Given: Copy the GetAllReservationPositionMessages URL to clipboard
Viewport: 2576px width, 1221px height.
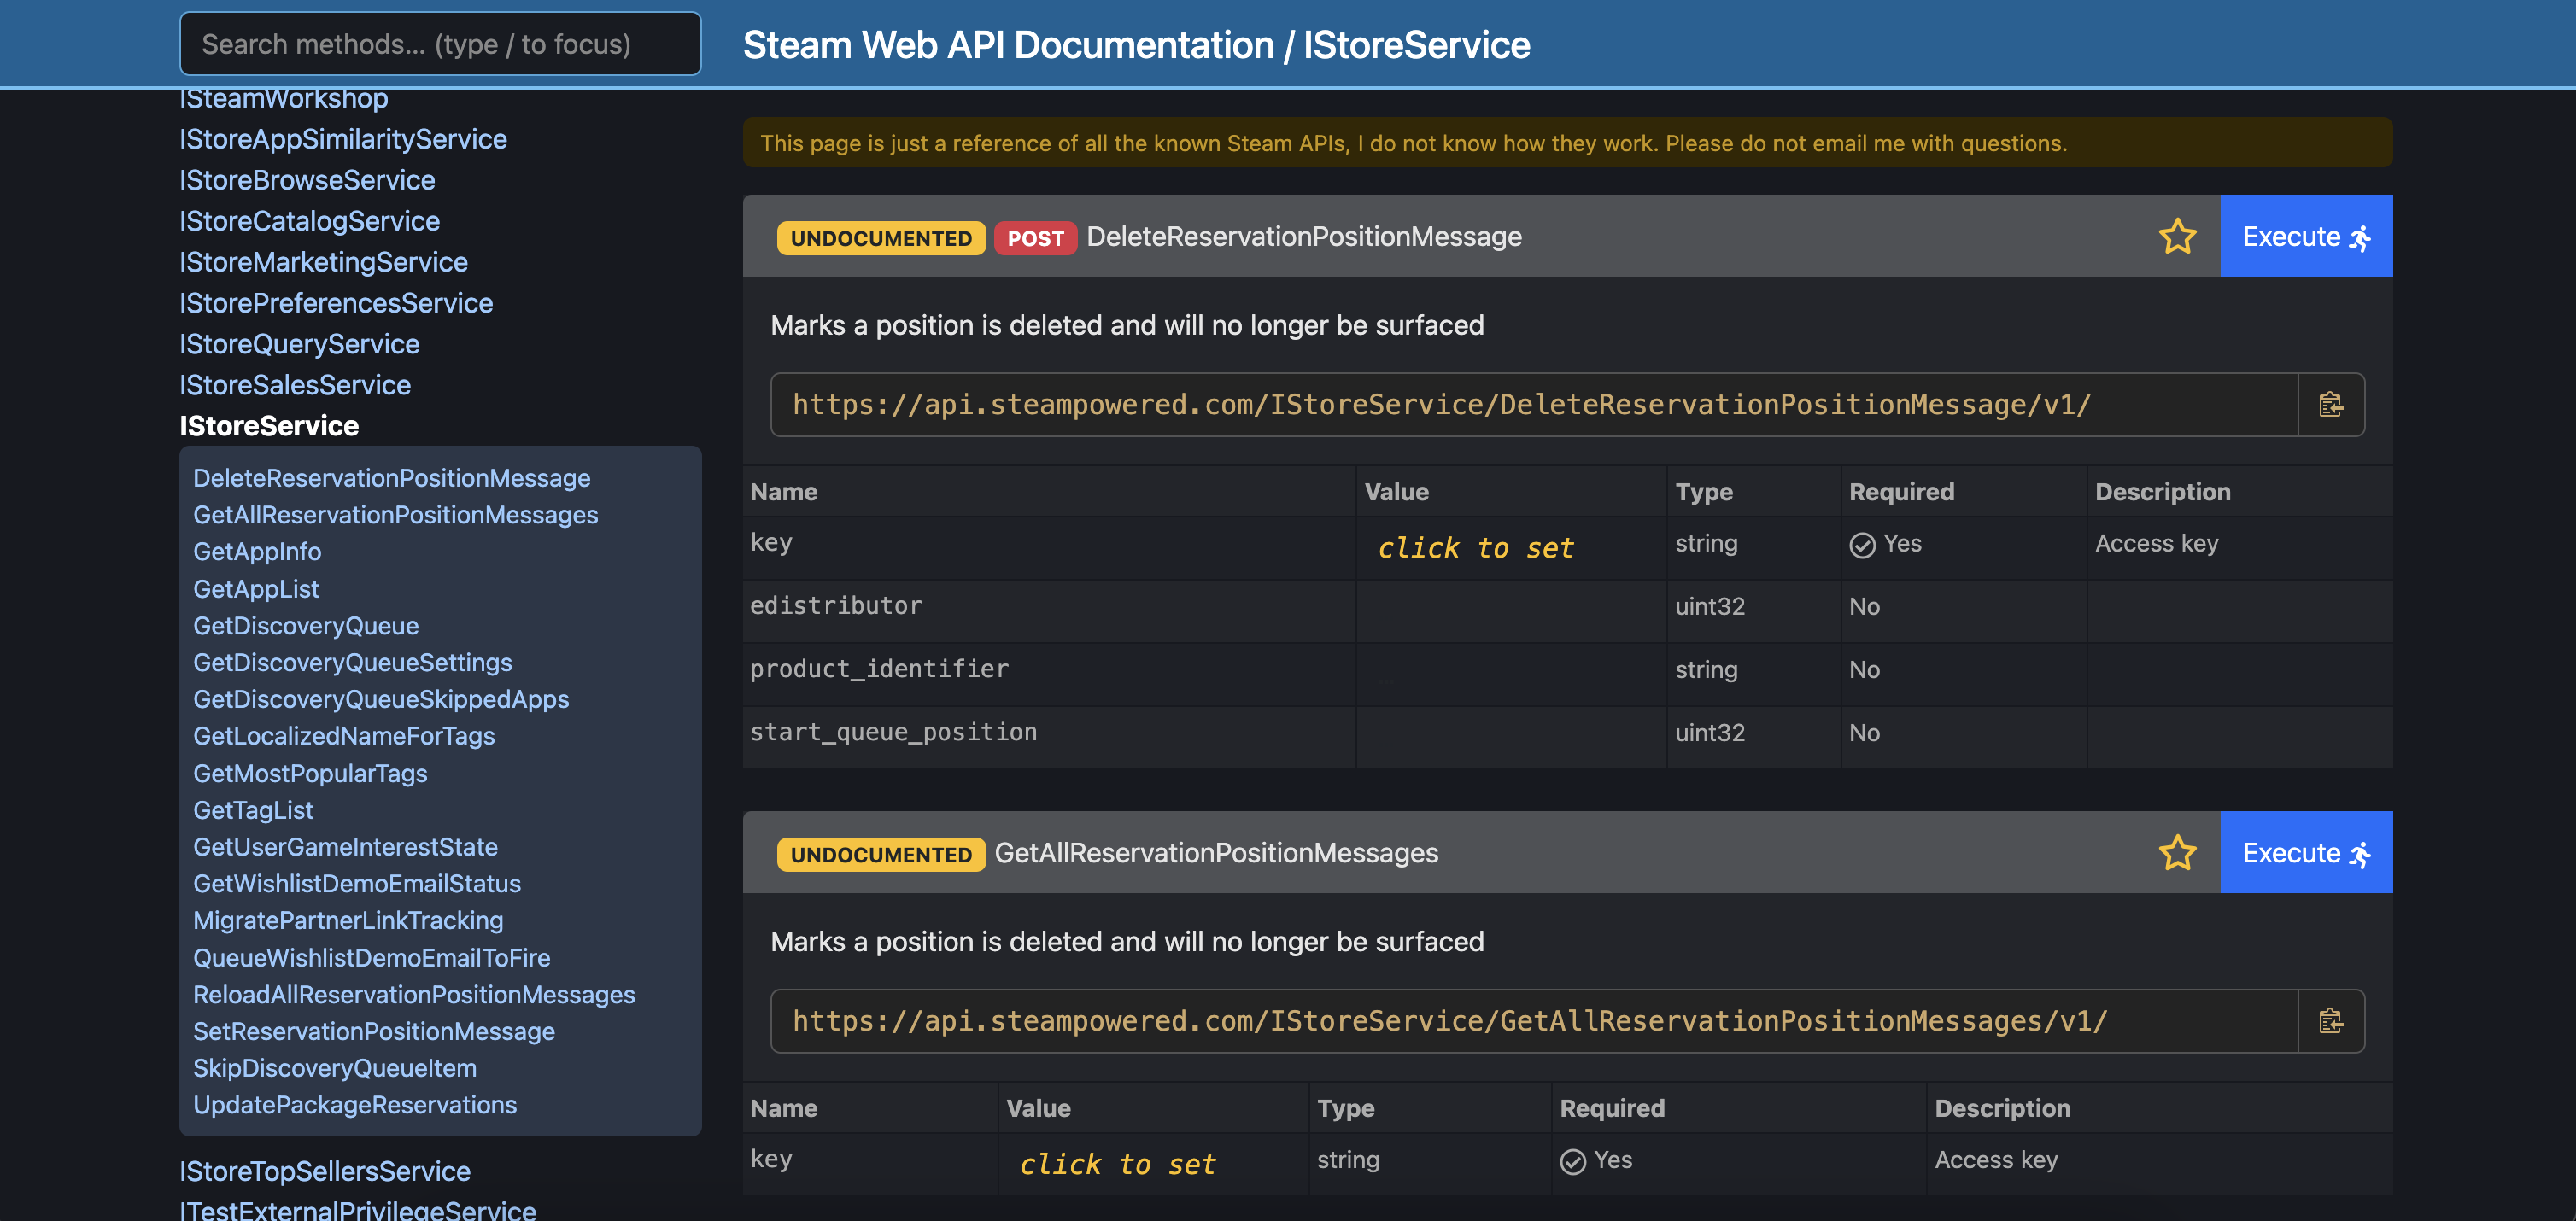Looking at the screenshot, I should tap(2331, 1021).
